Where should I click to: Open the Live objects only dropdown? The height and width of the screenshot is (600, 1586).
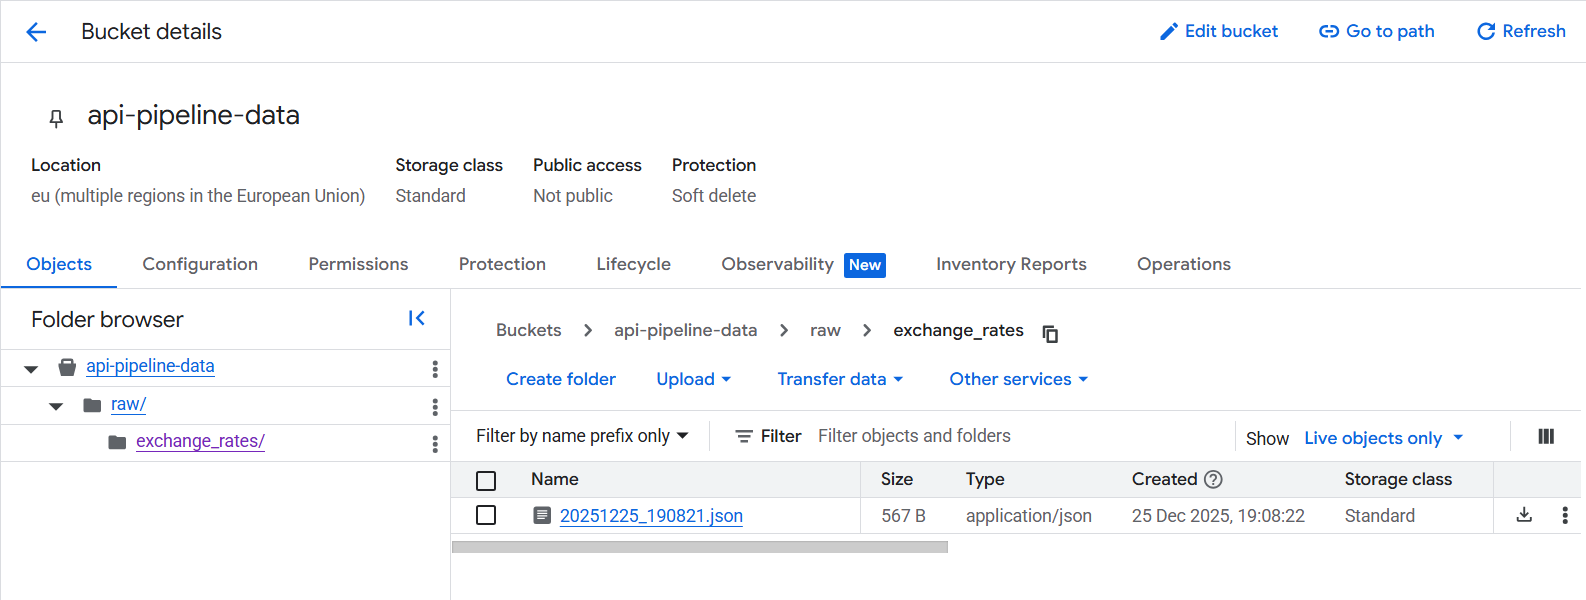click(x=1383, y=438)
